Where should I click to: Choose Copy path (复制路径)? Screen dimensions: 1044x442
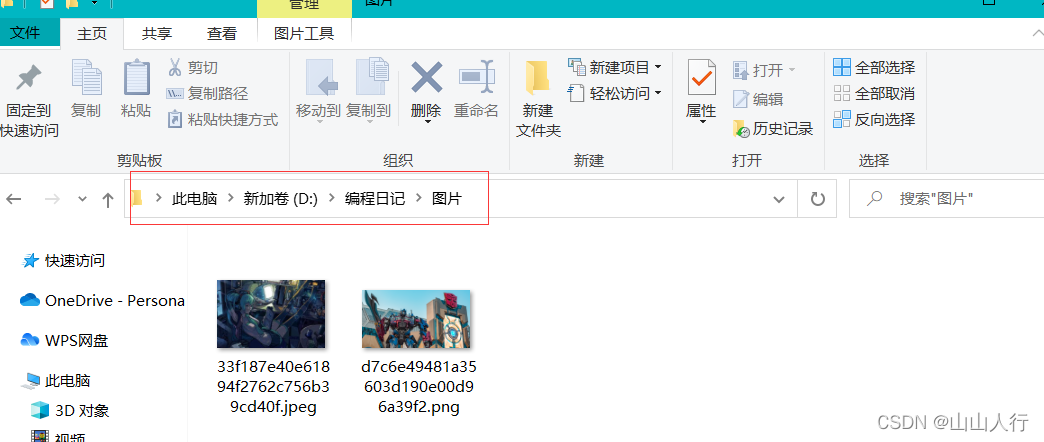(207, 93)
